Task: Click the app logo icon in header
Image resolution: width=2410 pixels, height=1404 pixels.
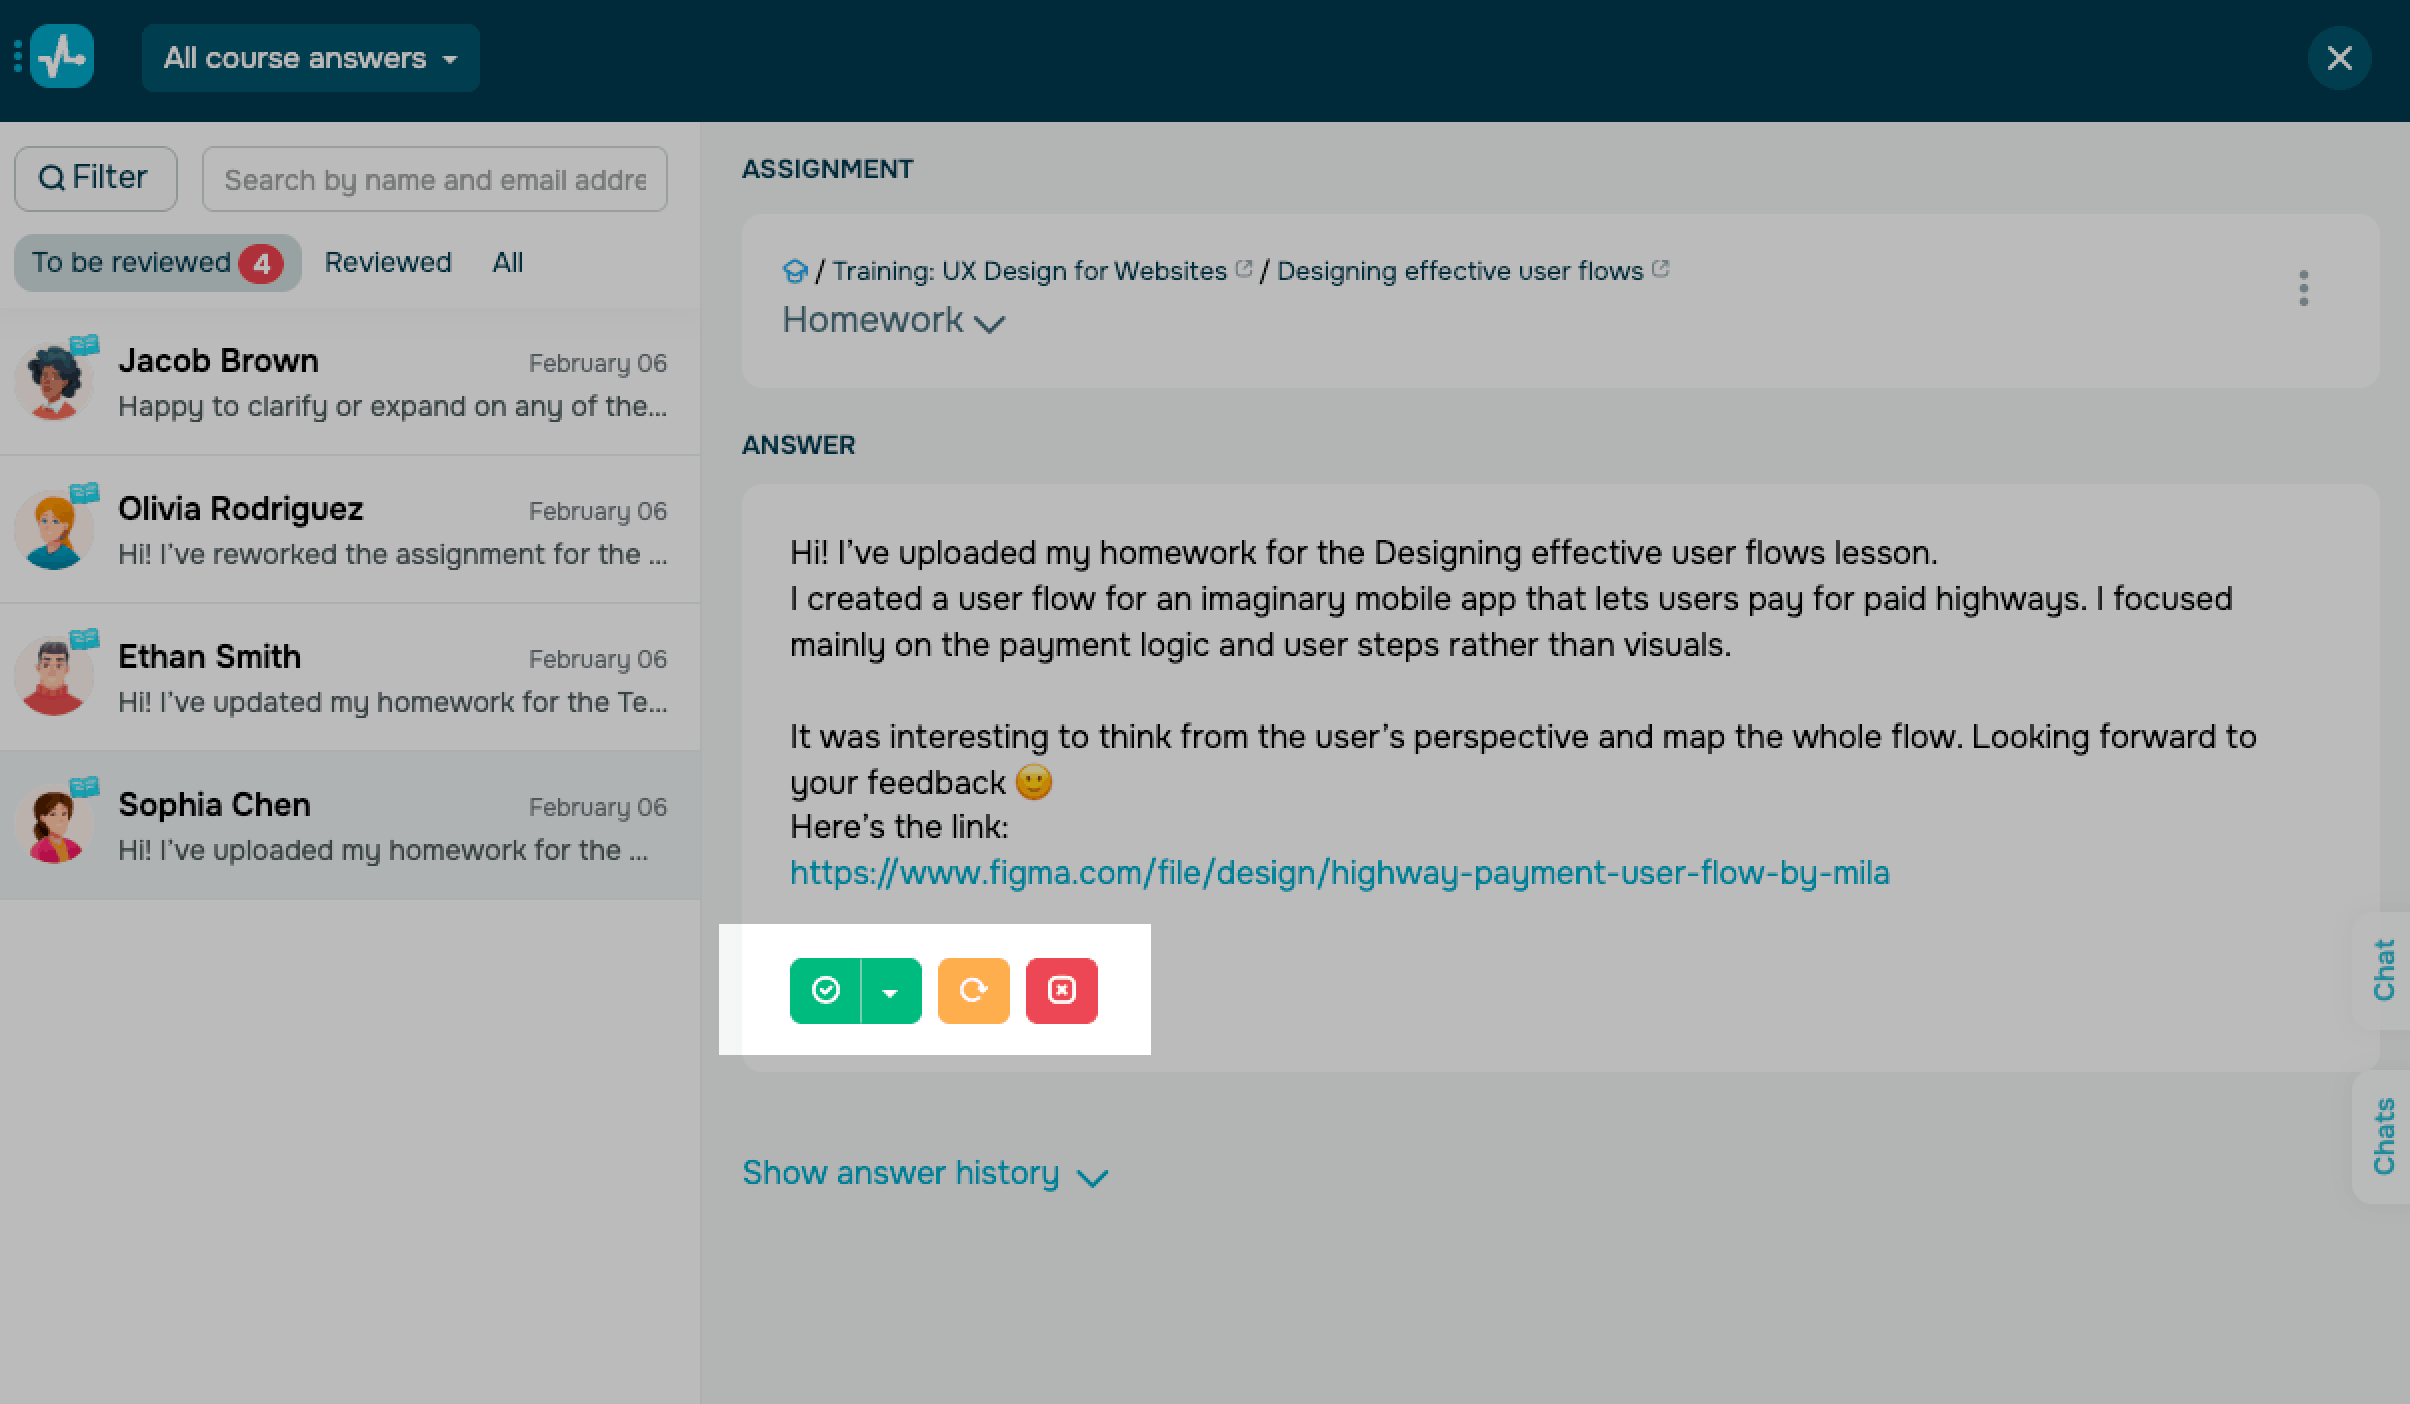Action: click(62, 57)
